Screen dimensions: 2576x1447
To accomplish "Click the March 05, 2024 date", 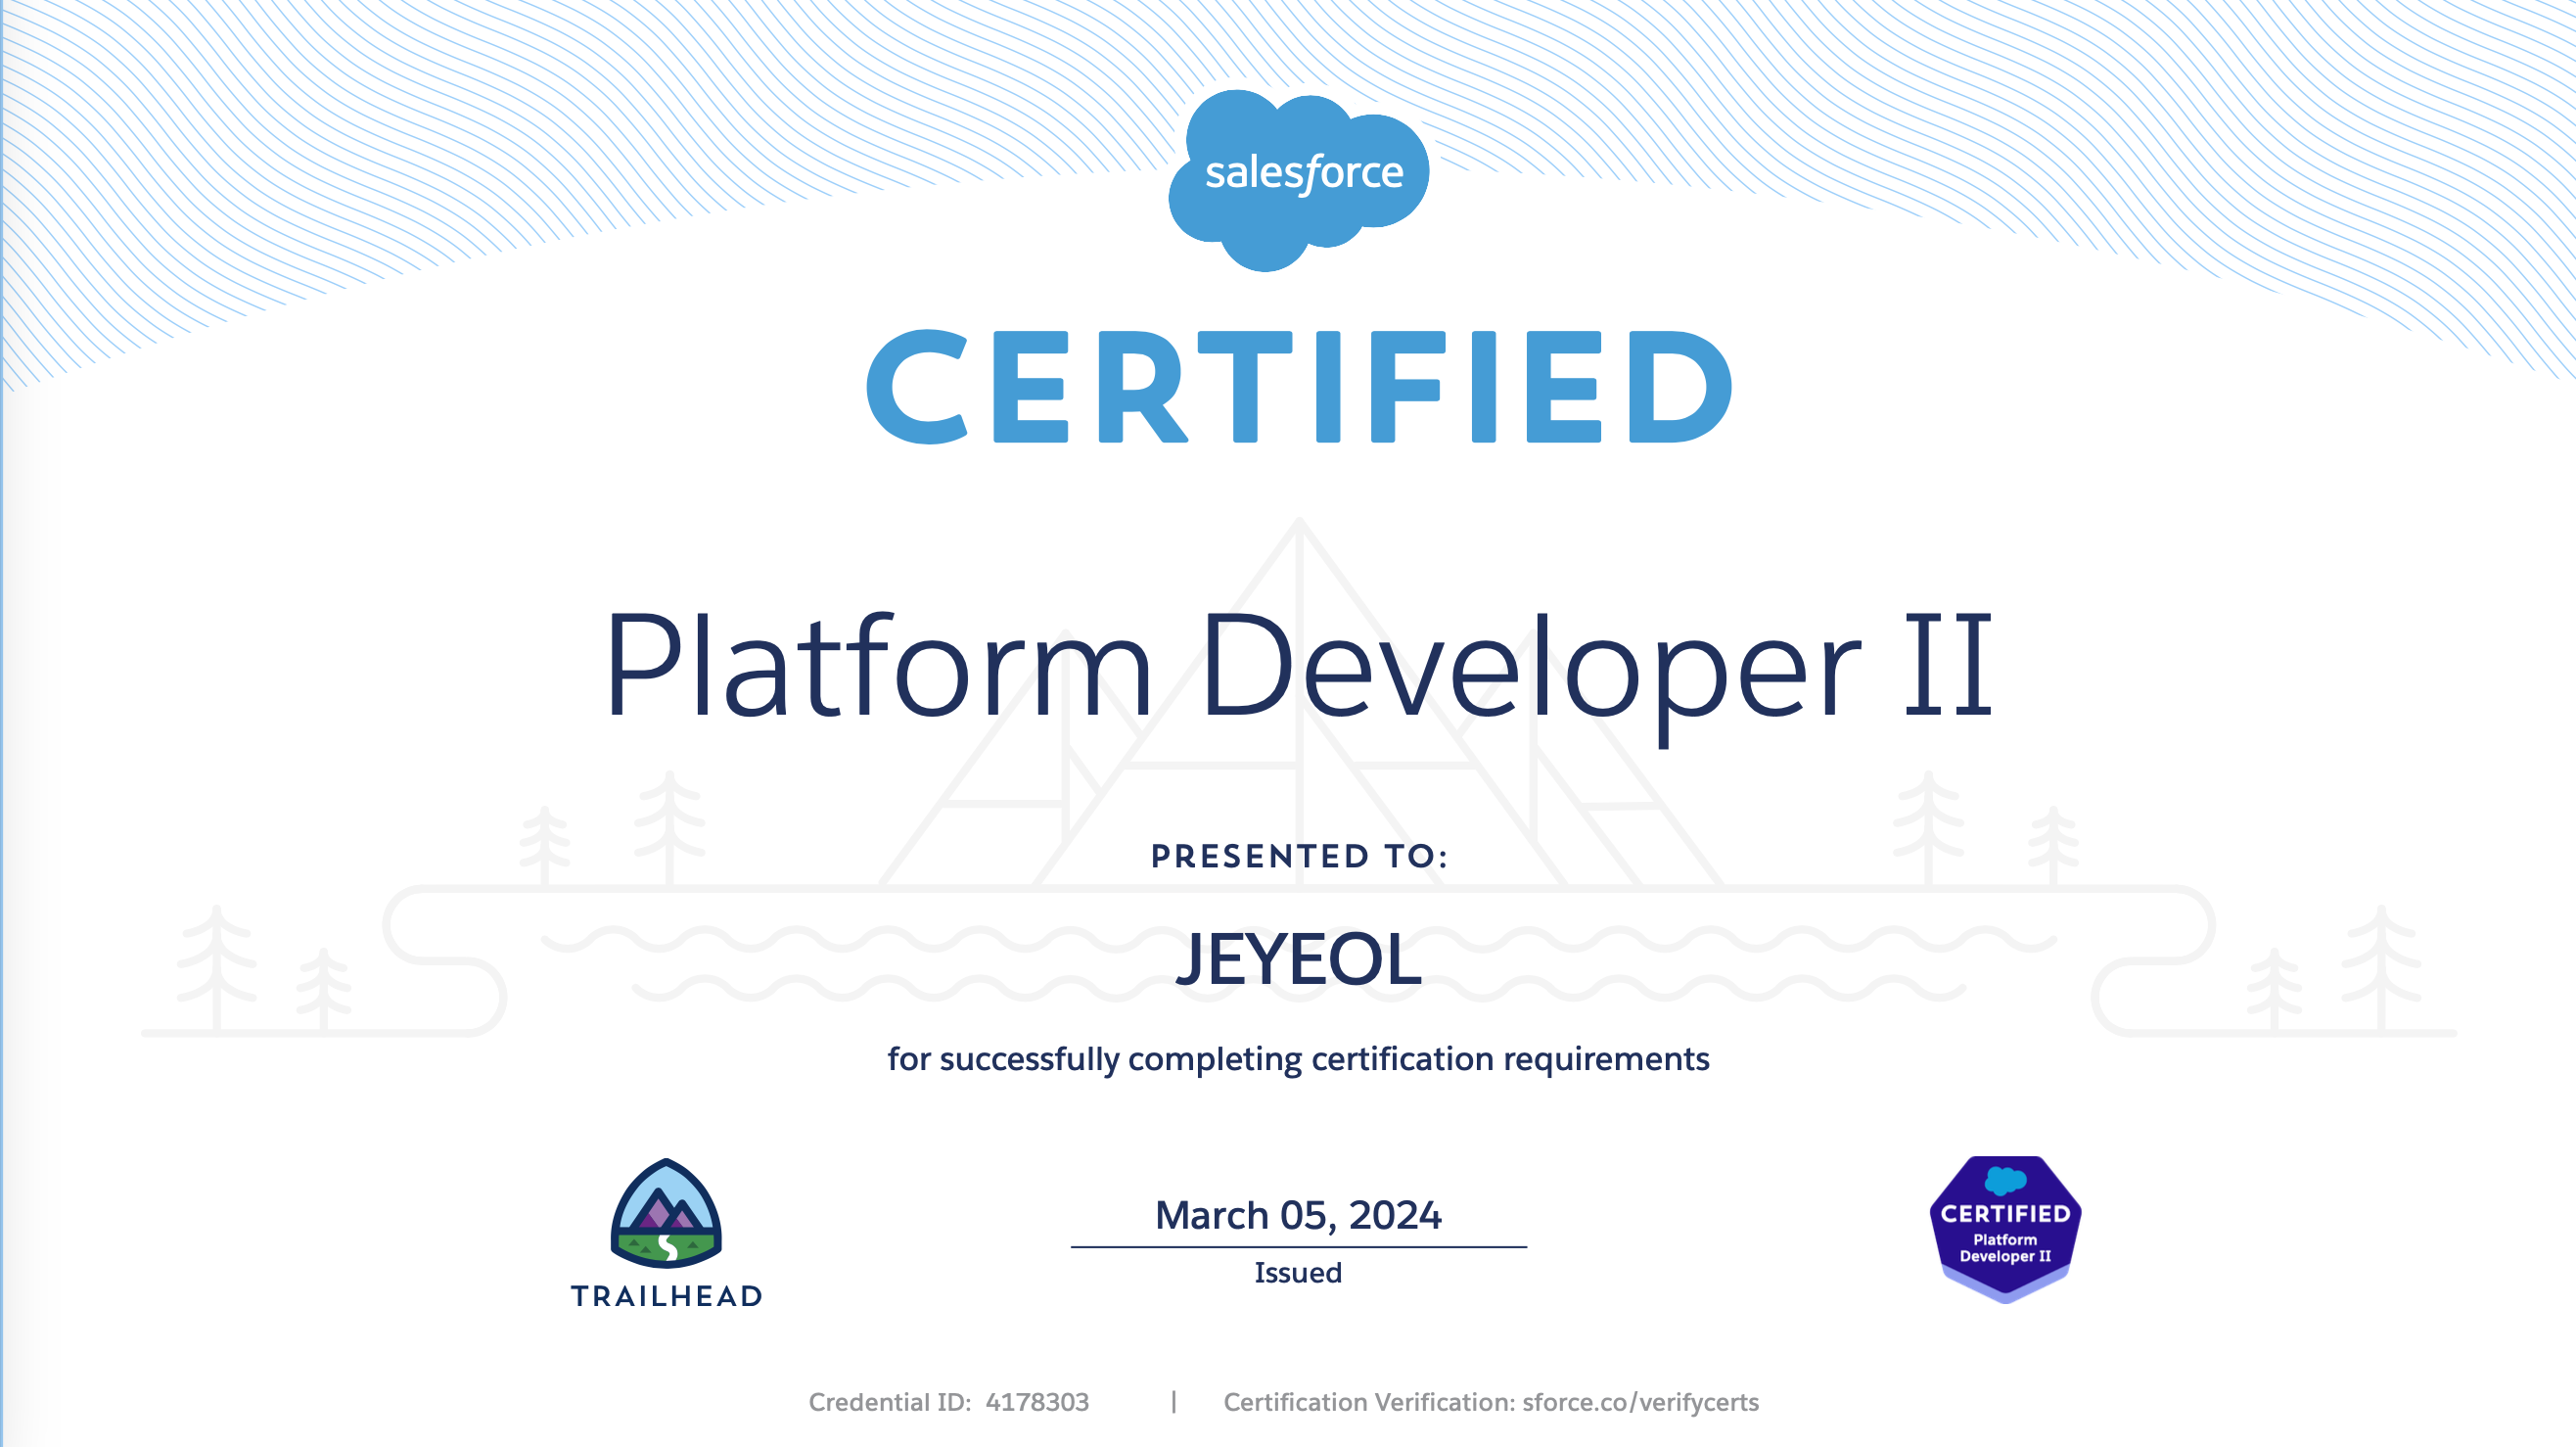I will pos(1298,1215).
